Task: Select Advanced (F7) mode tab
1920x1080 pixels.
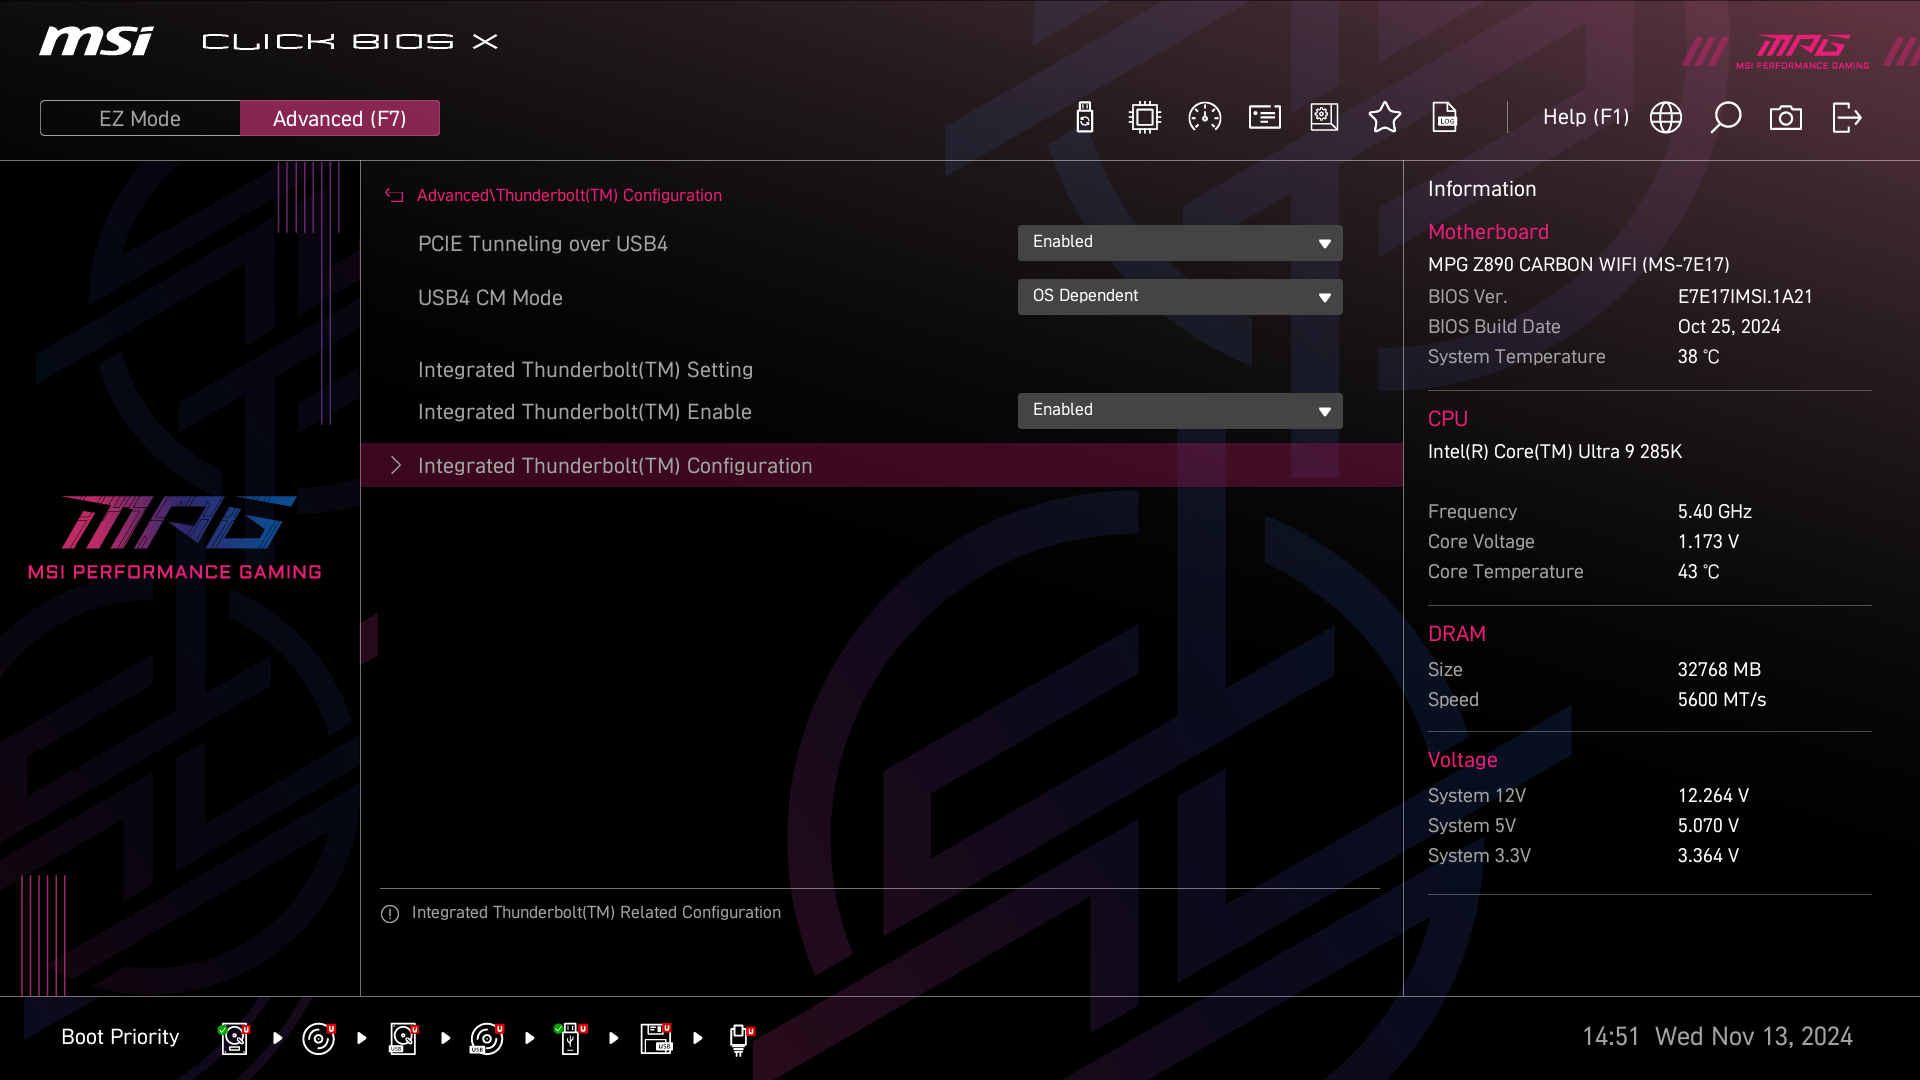Action: 339,118
